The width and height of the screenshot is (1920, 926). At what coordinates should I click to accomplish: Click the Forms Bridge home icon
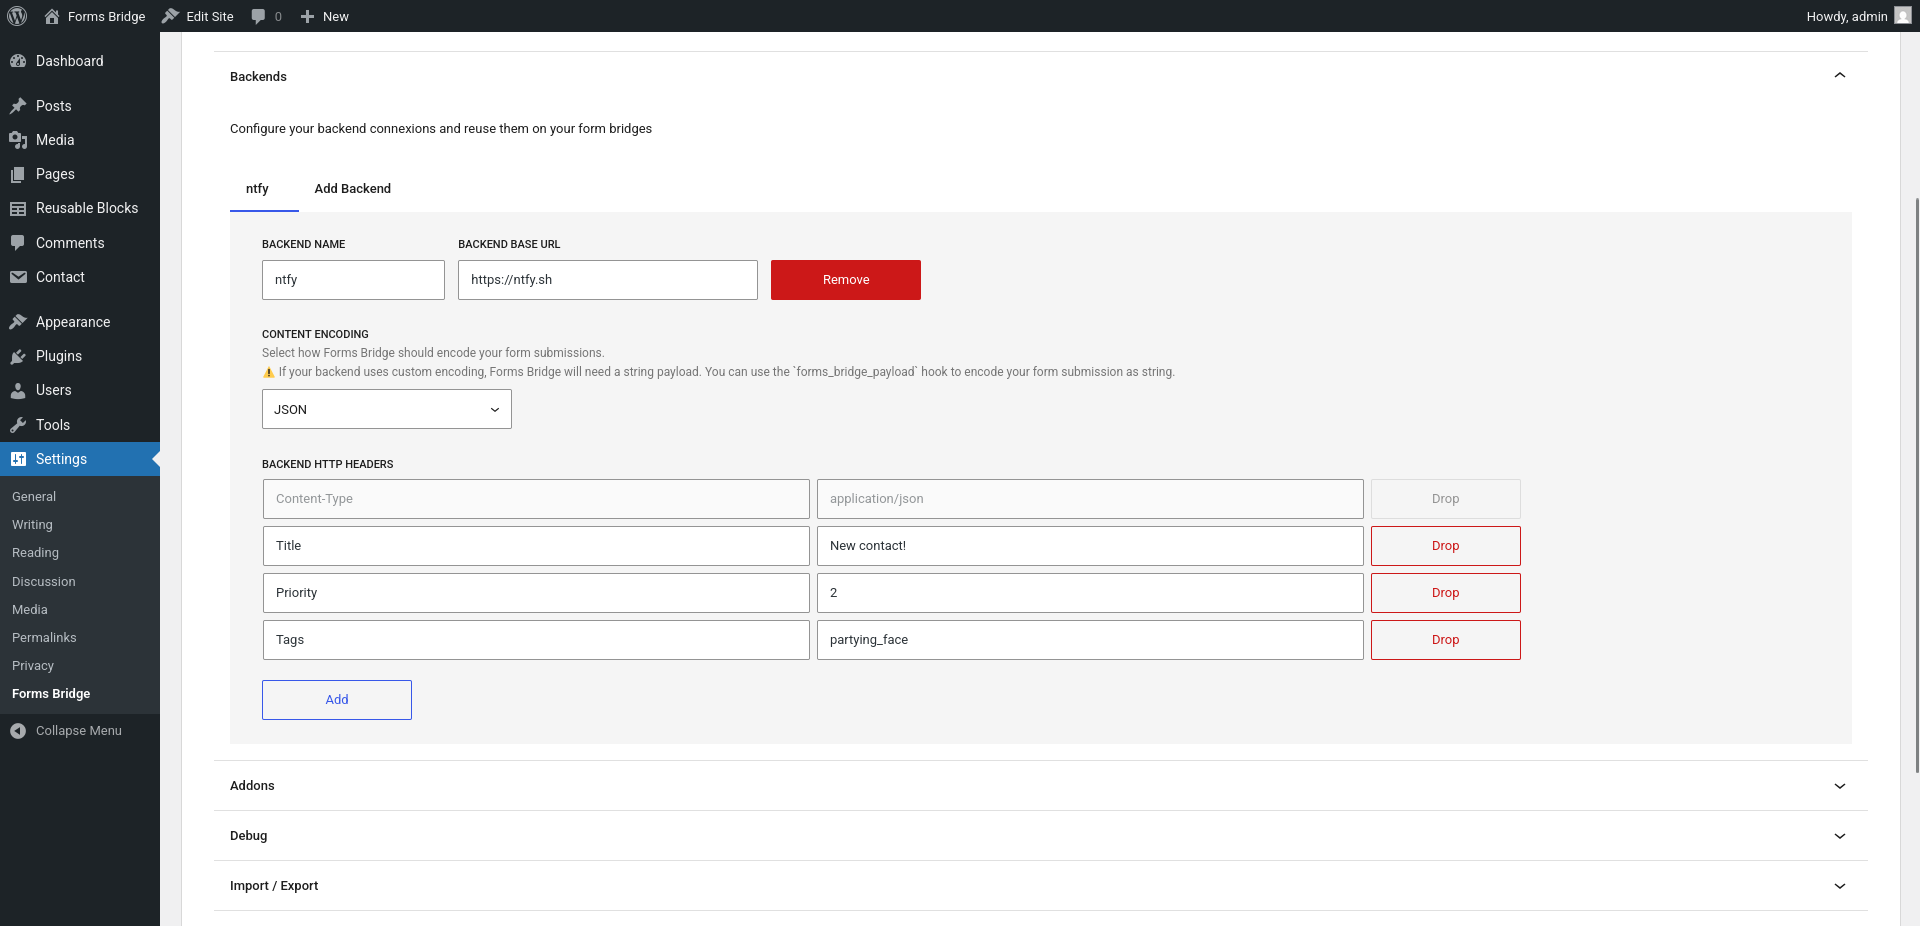click(x=52, y=16)
